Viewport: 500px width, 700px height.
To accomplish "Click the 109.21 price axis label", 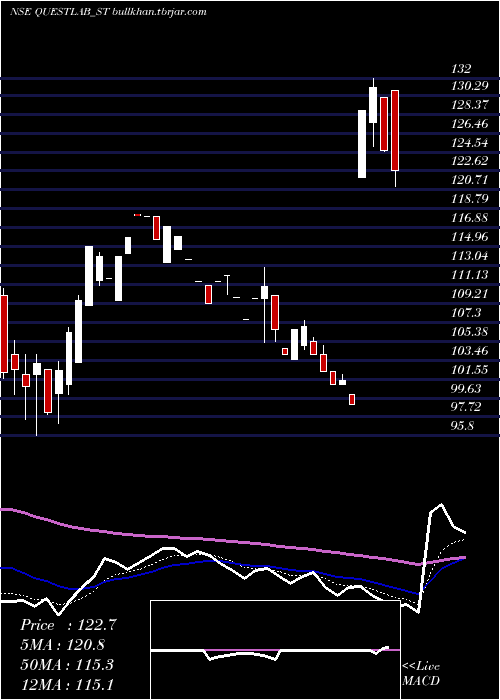I will coord(470,294).
